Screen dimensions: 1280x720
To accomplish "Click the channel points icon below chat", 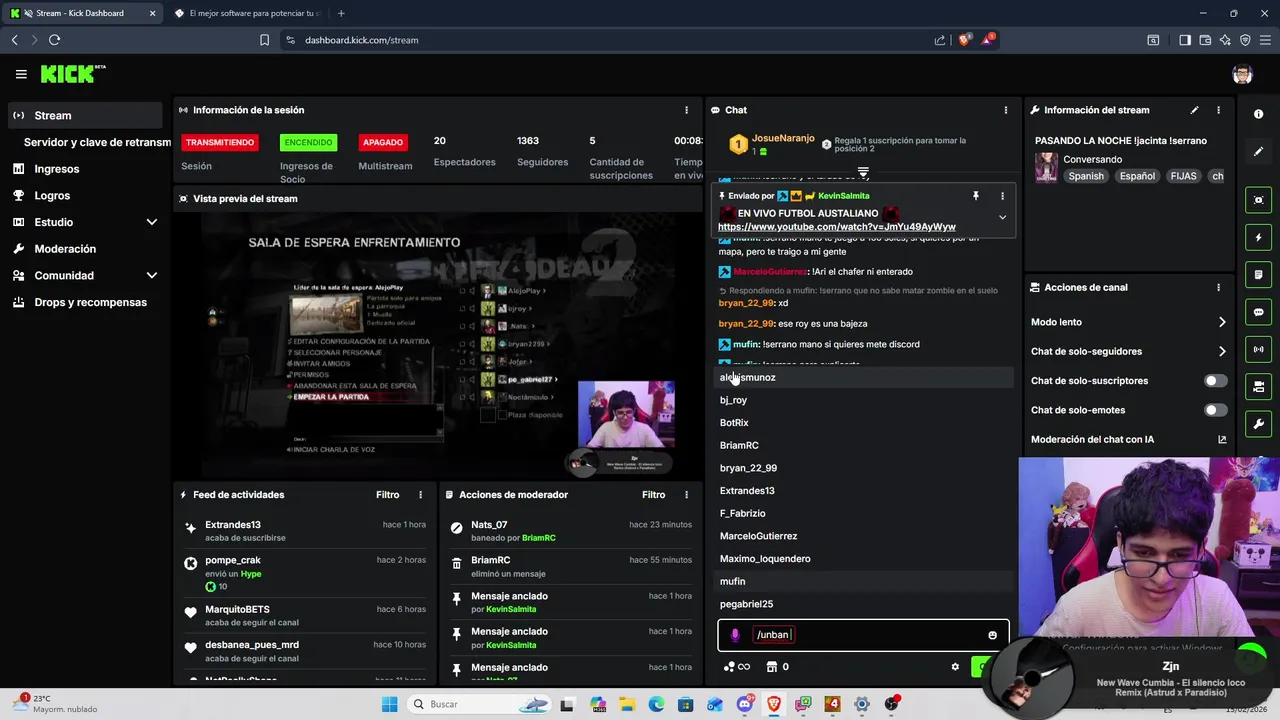I will [737, 667].
